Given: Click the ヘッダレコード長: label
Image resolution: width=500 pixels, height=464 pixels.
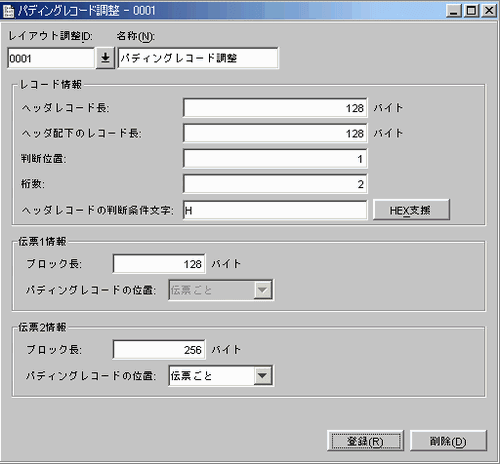Looking at the screenshot, I should 65,108.
